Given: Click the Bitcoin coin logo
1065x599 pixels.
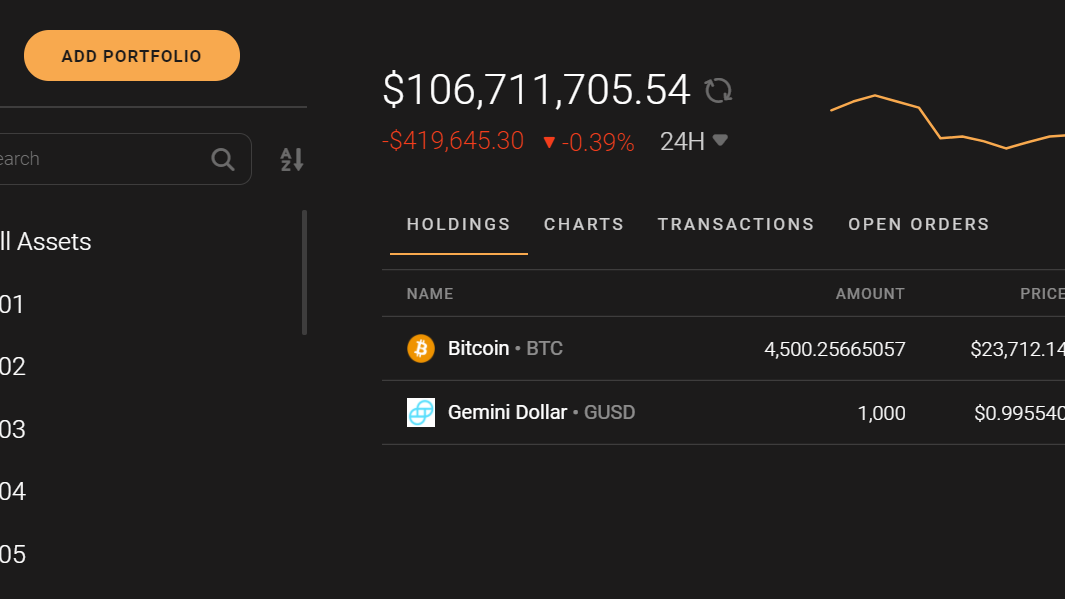Looking at the screenshot, I should (420, 348).
